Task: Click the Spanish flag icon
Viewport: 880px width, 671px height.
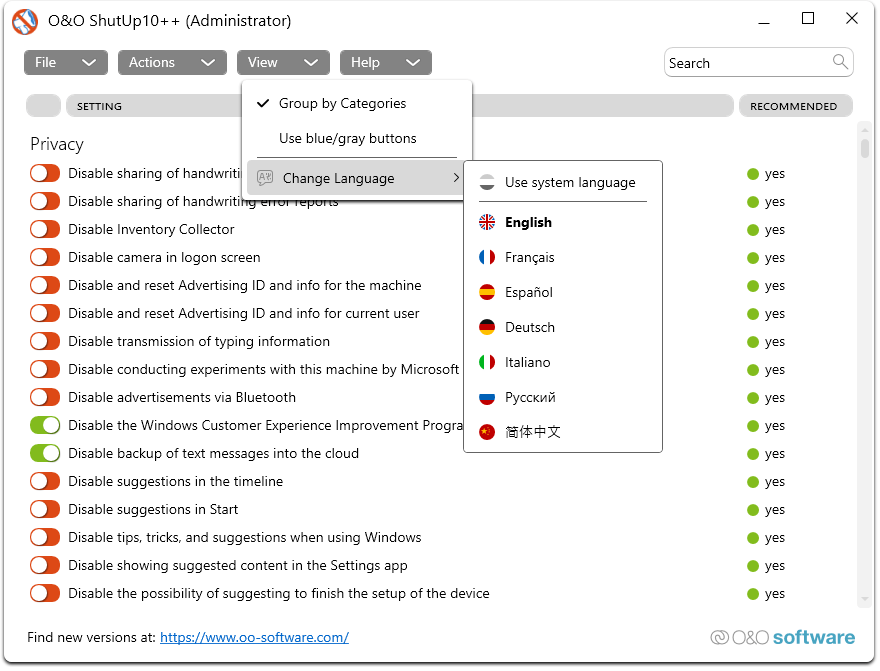Action: point(487,293)
